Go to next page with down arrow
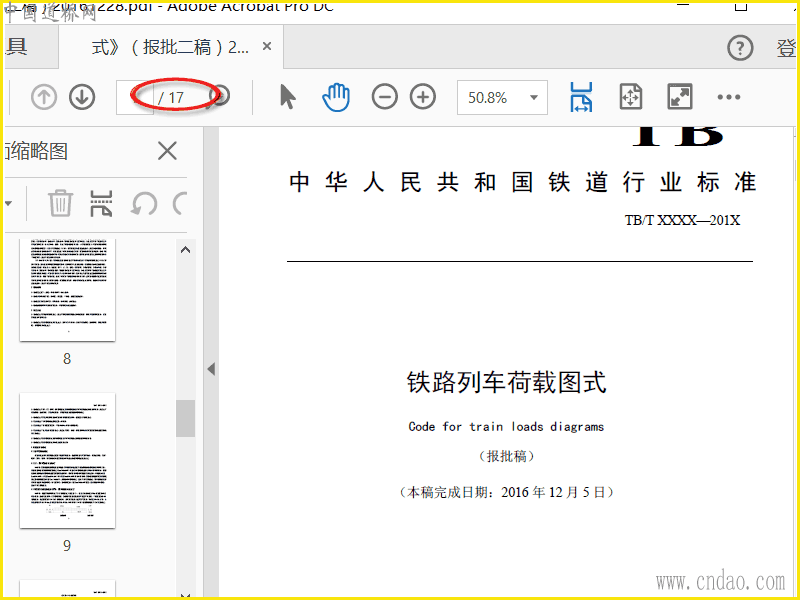The width and height of the screenshot is (800, 600). 82,97
